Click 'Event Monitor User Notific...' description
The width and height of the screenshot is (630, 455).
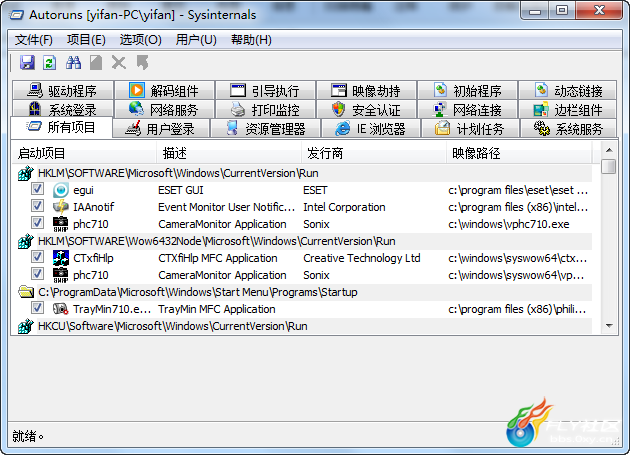tap(227, 207)
